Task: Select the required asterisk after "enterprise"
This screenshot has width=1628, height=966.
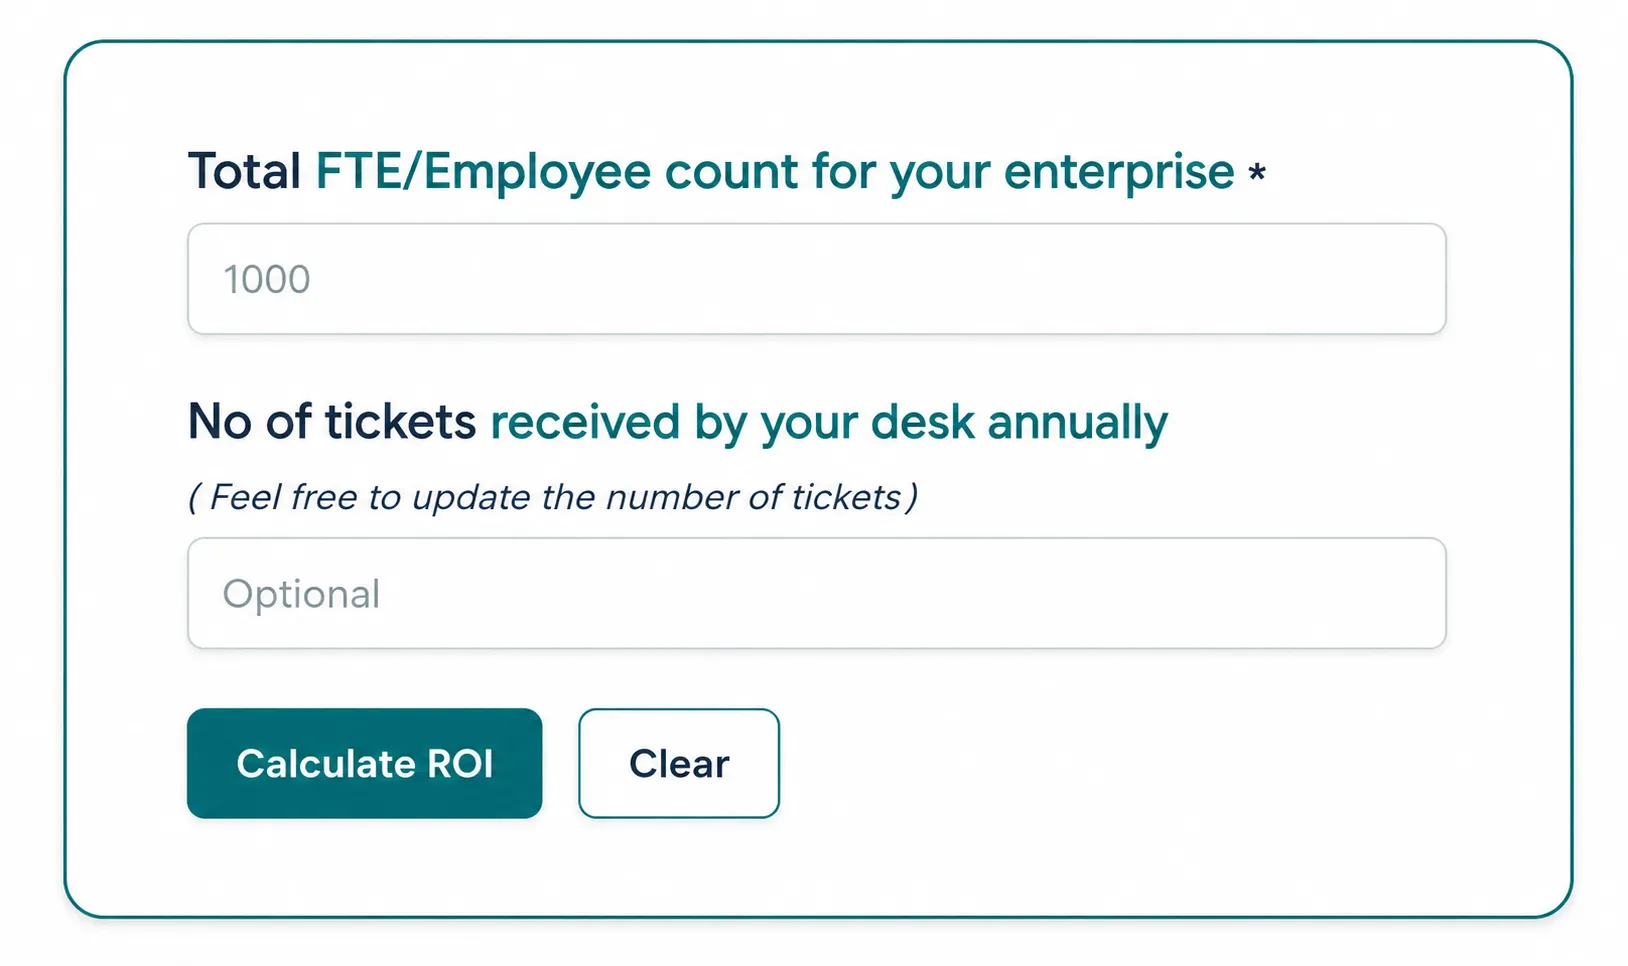Action: tap(1257, 173)
